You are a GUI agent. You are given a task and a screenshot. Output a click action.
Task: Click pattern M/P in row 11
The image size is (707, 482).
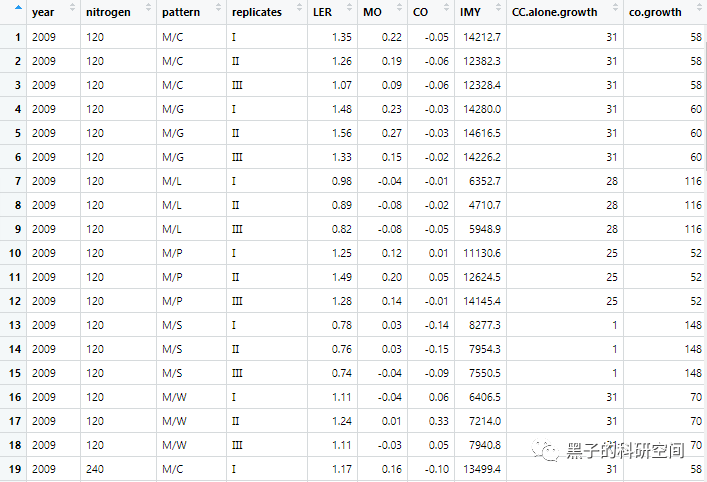point(172,277)
